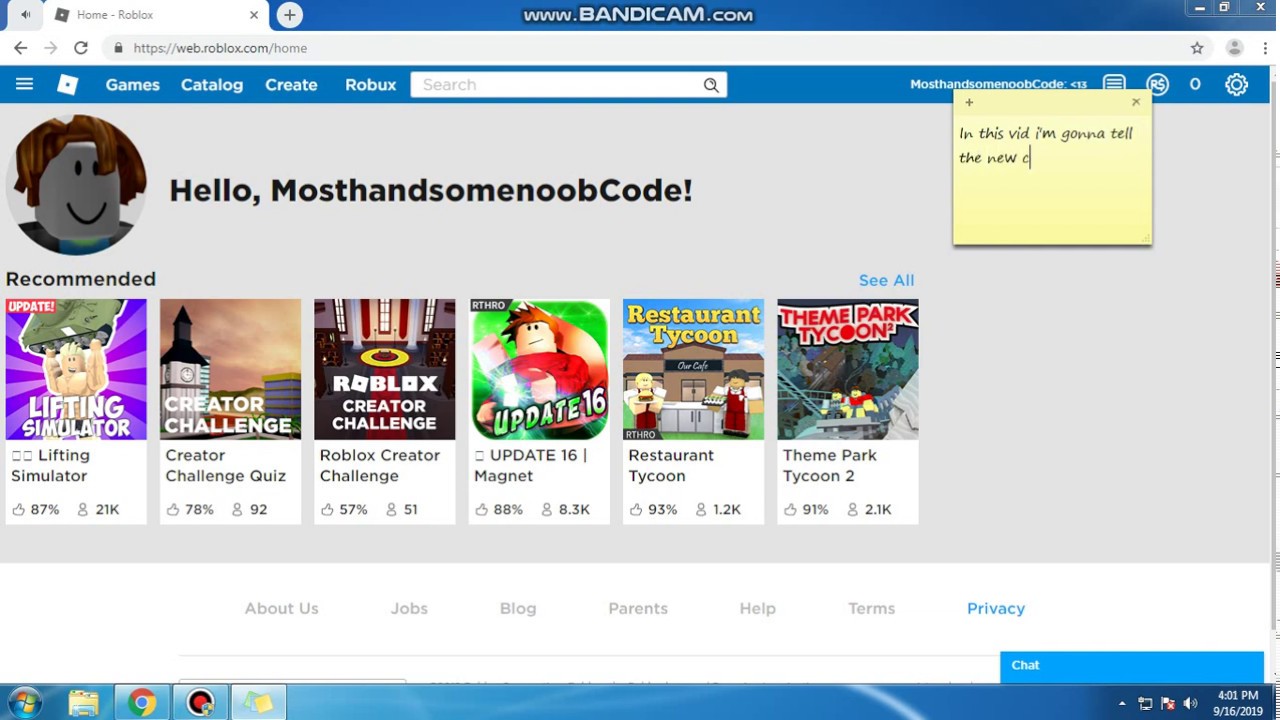The image size is (1280, 720).
Task: Open Restaurant Tycoon game thumbnail
Action: pyautogui.click(x=693, y=369)
